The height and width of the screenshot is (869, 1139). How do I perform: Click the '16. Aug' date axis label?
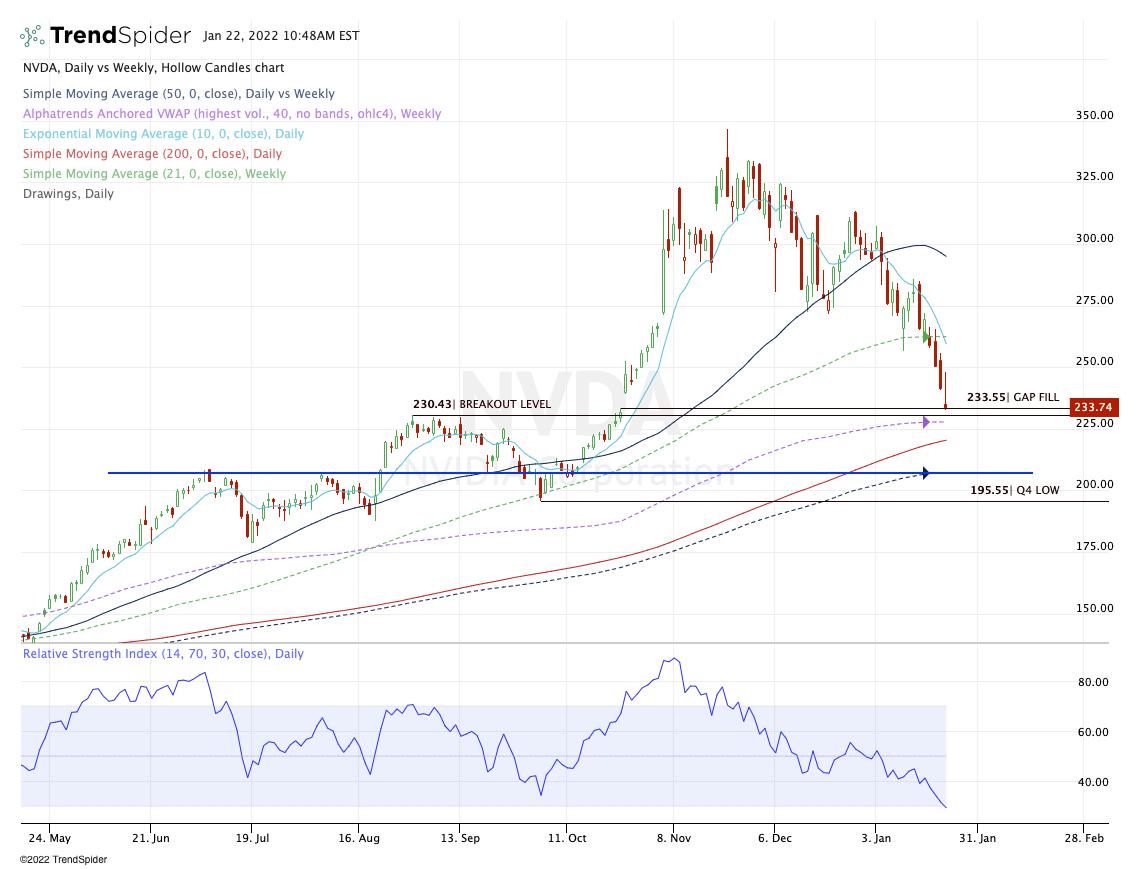(x=359, y=838)
